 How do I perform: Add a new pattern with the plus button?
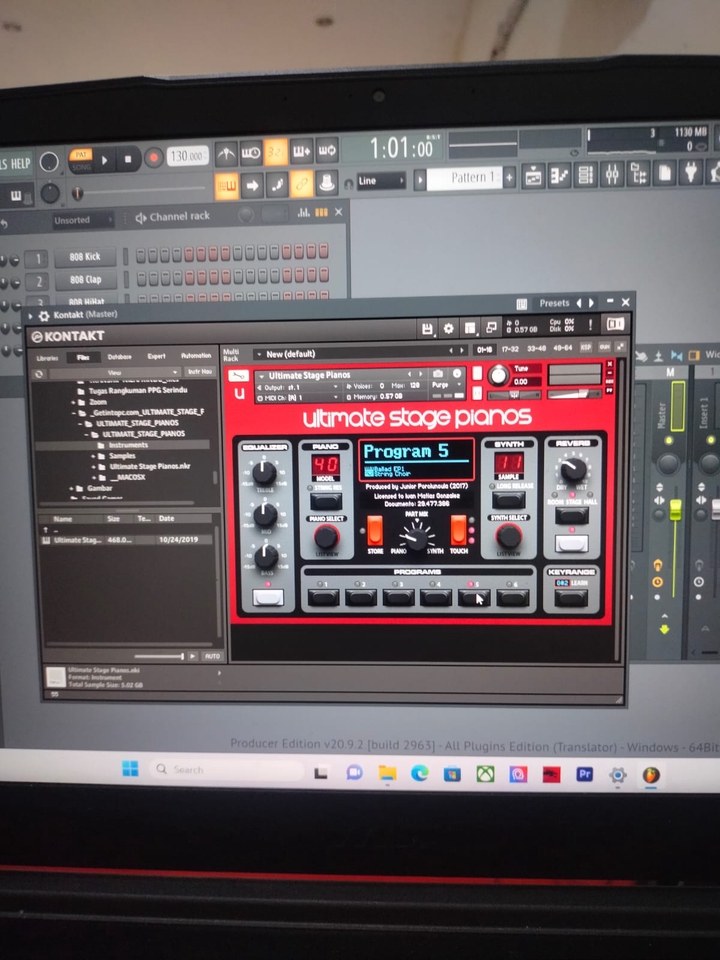pyautogui.click(x=509, y=178)
